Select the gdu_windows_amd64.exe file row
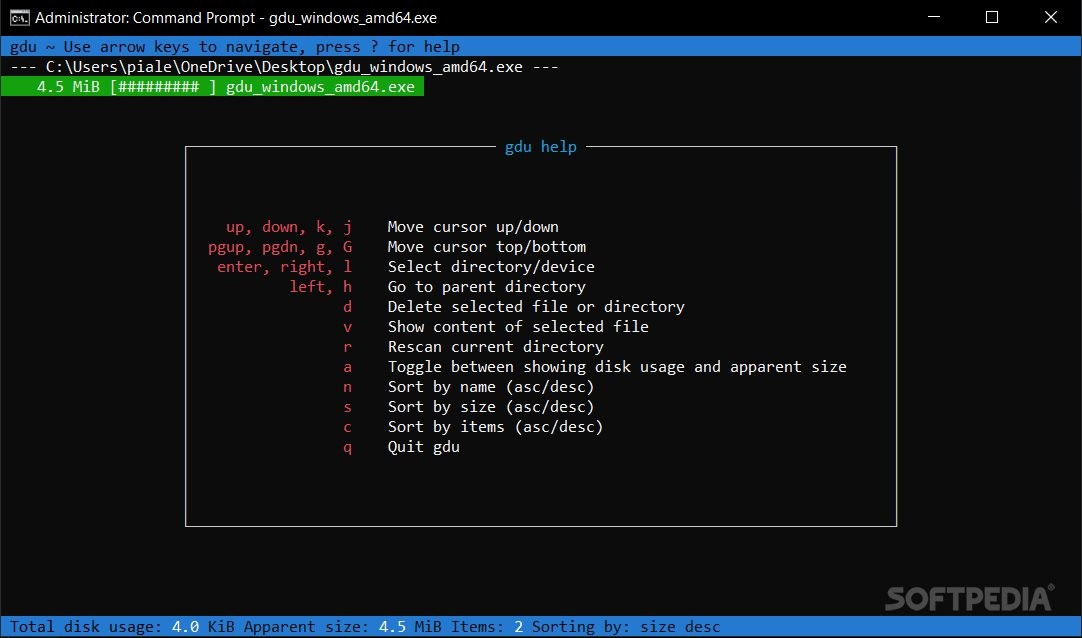The image size is (1082, 638). [213, 87]
